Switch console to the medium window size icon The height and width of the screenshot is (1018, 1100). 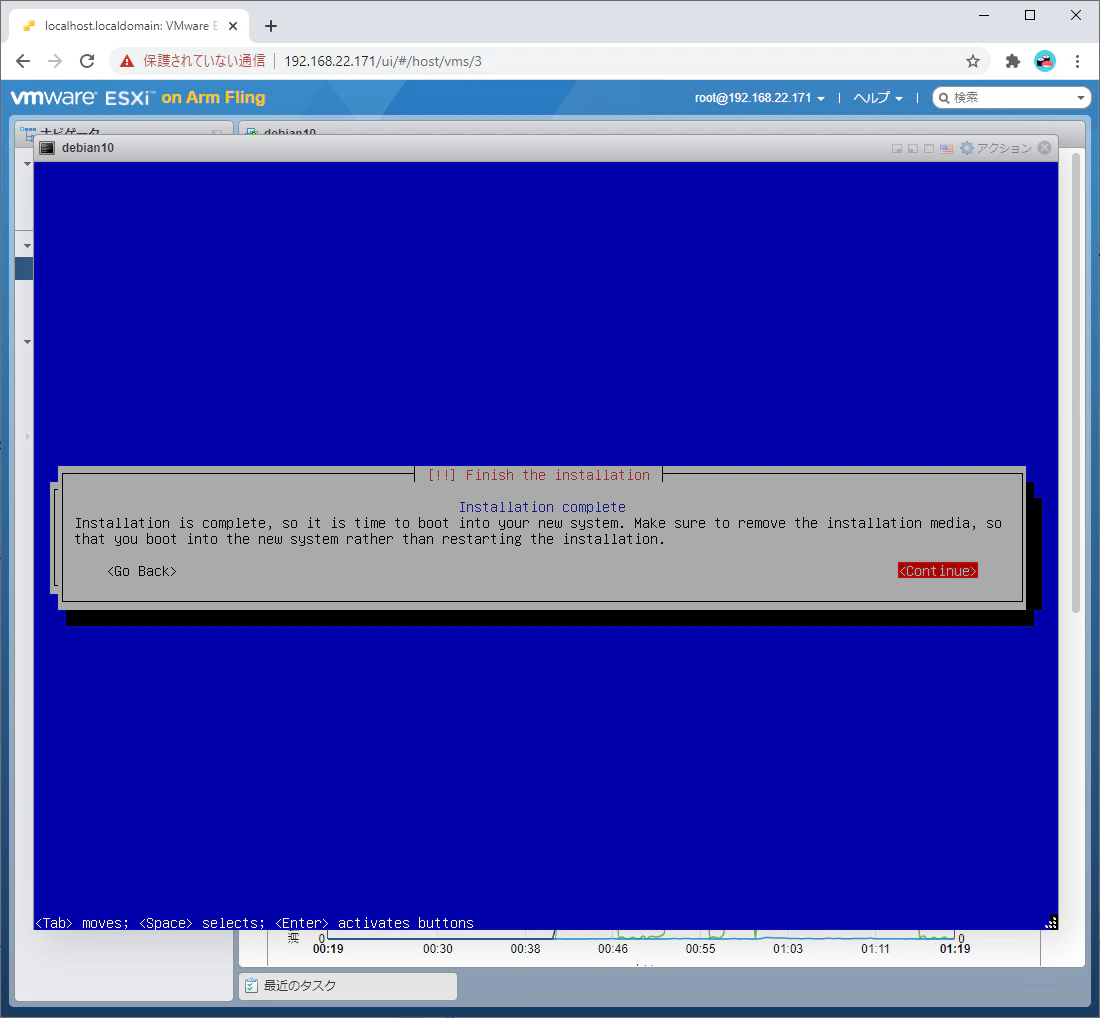tap(913, 149)
